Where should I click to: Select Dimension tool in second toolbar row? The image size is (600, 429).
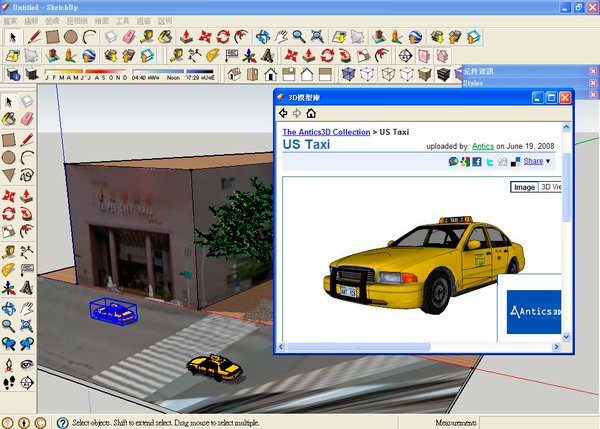[194, 56]
